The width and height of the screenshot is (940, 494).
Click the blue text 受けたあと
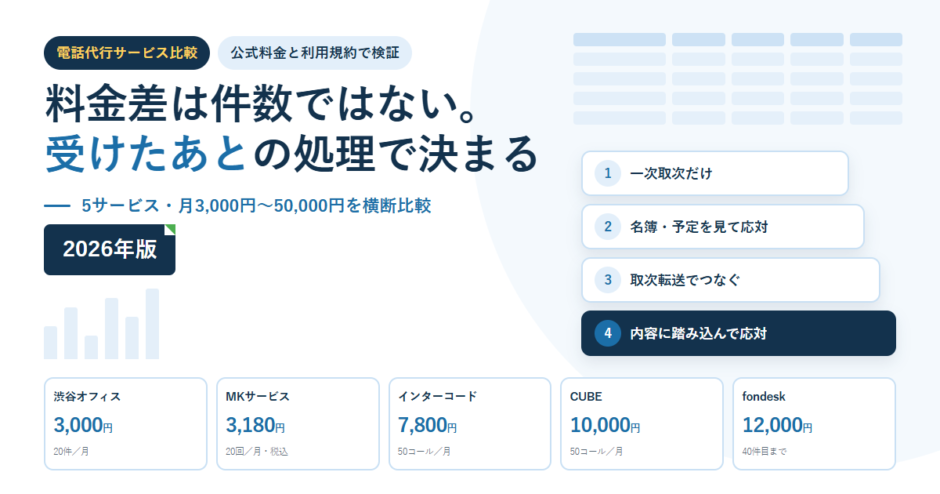tap(146, 153)
